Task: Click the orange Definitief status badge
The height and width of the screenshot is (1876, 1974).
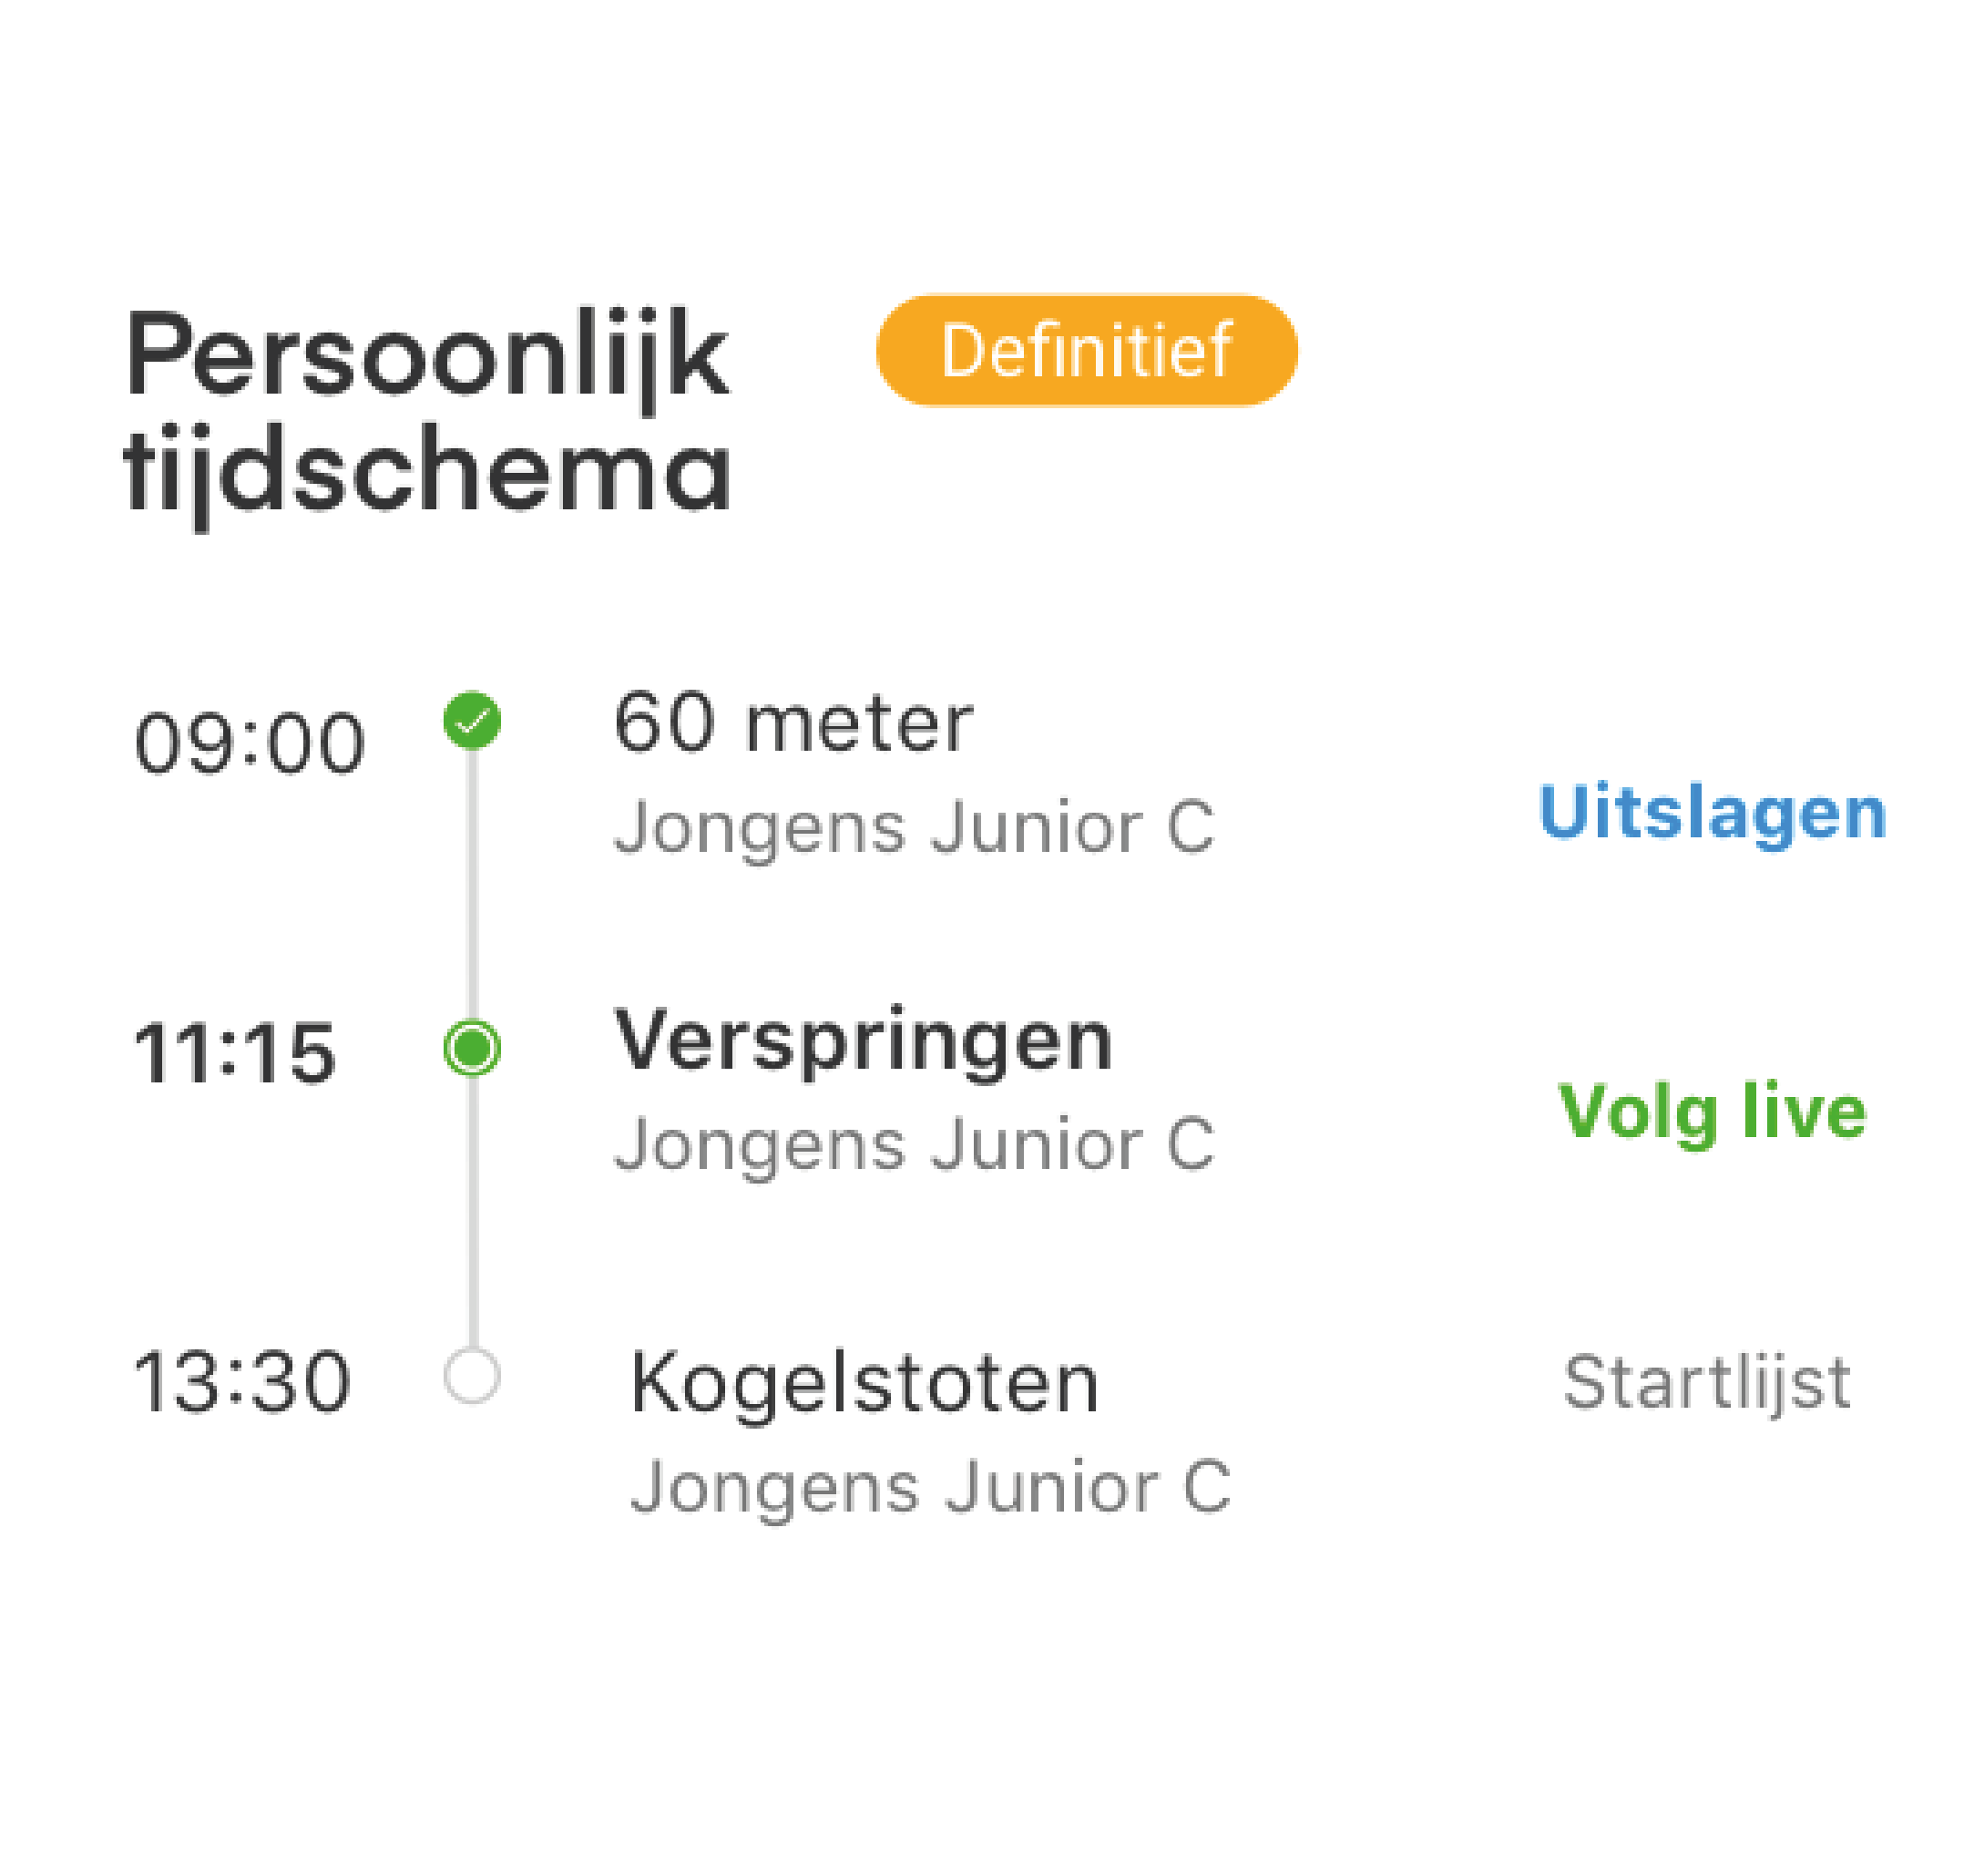Action: tap(1086, 351)
